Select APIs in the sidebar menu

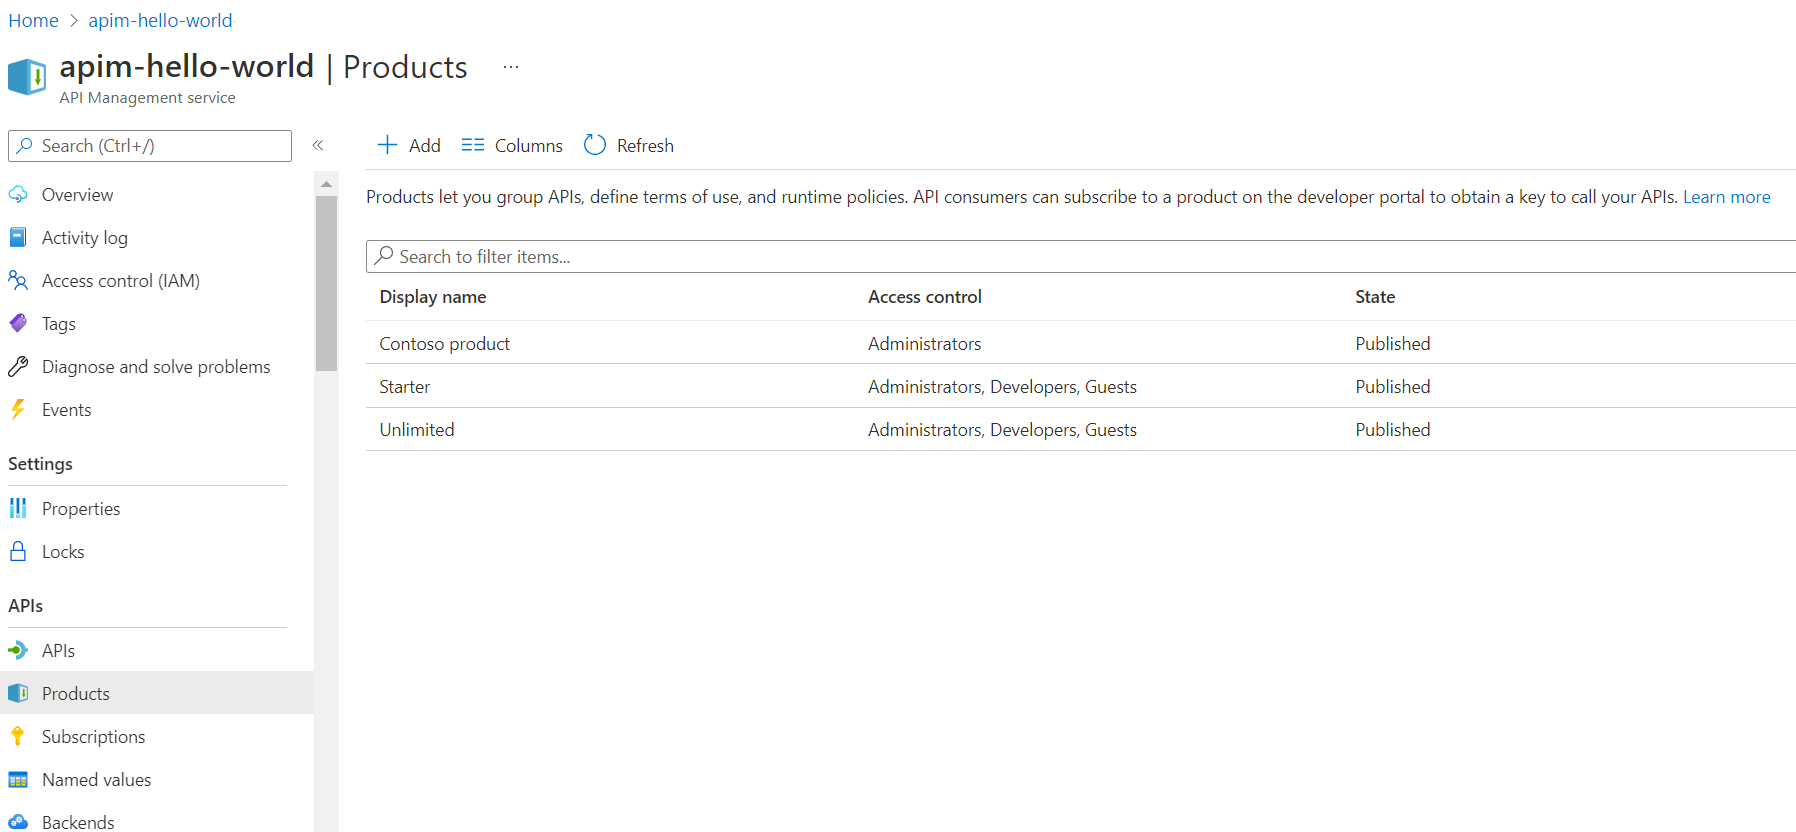[x=58, y=651]
